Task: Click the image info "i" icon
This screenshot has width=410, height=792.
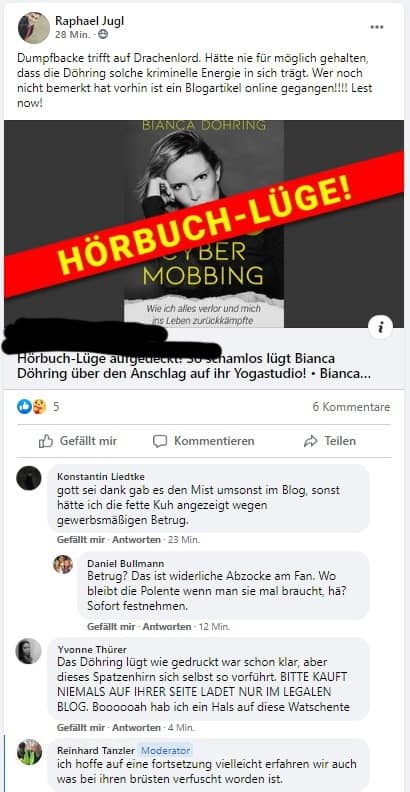Action: tap(380, 327)
